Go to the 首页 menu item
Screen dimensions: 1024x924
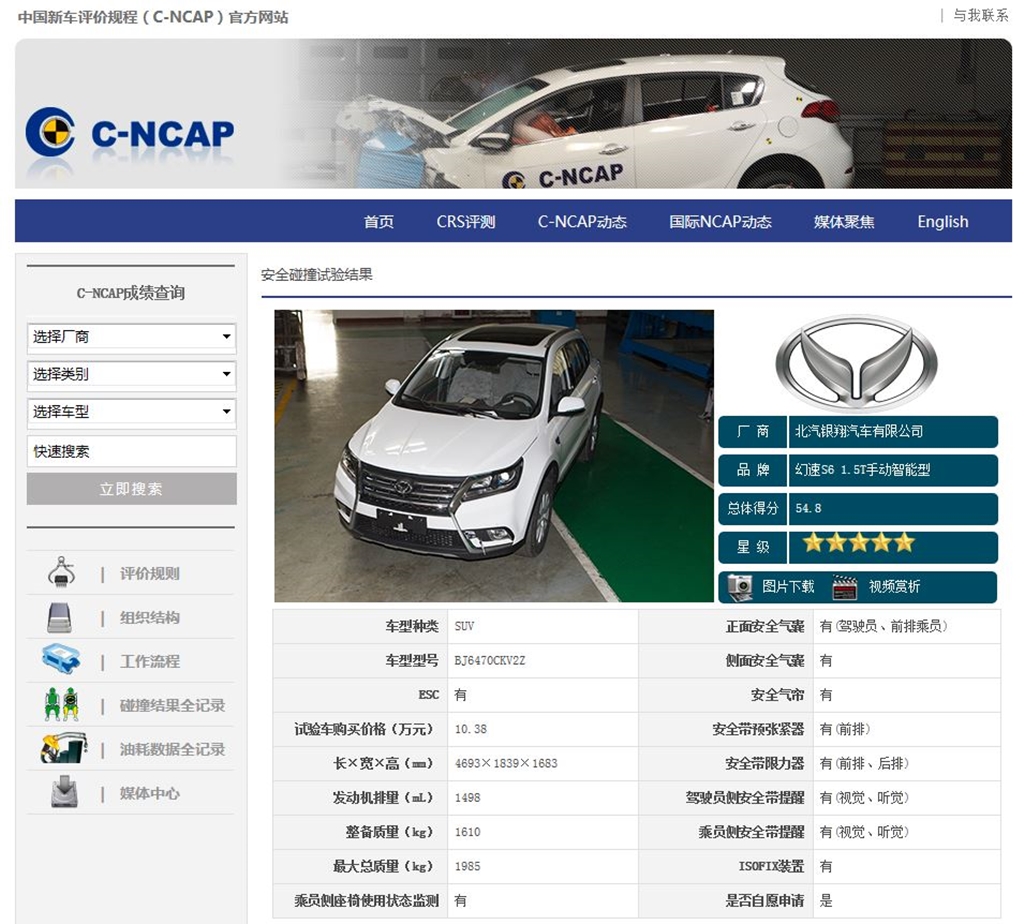[x=379, y=222]
